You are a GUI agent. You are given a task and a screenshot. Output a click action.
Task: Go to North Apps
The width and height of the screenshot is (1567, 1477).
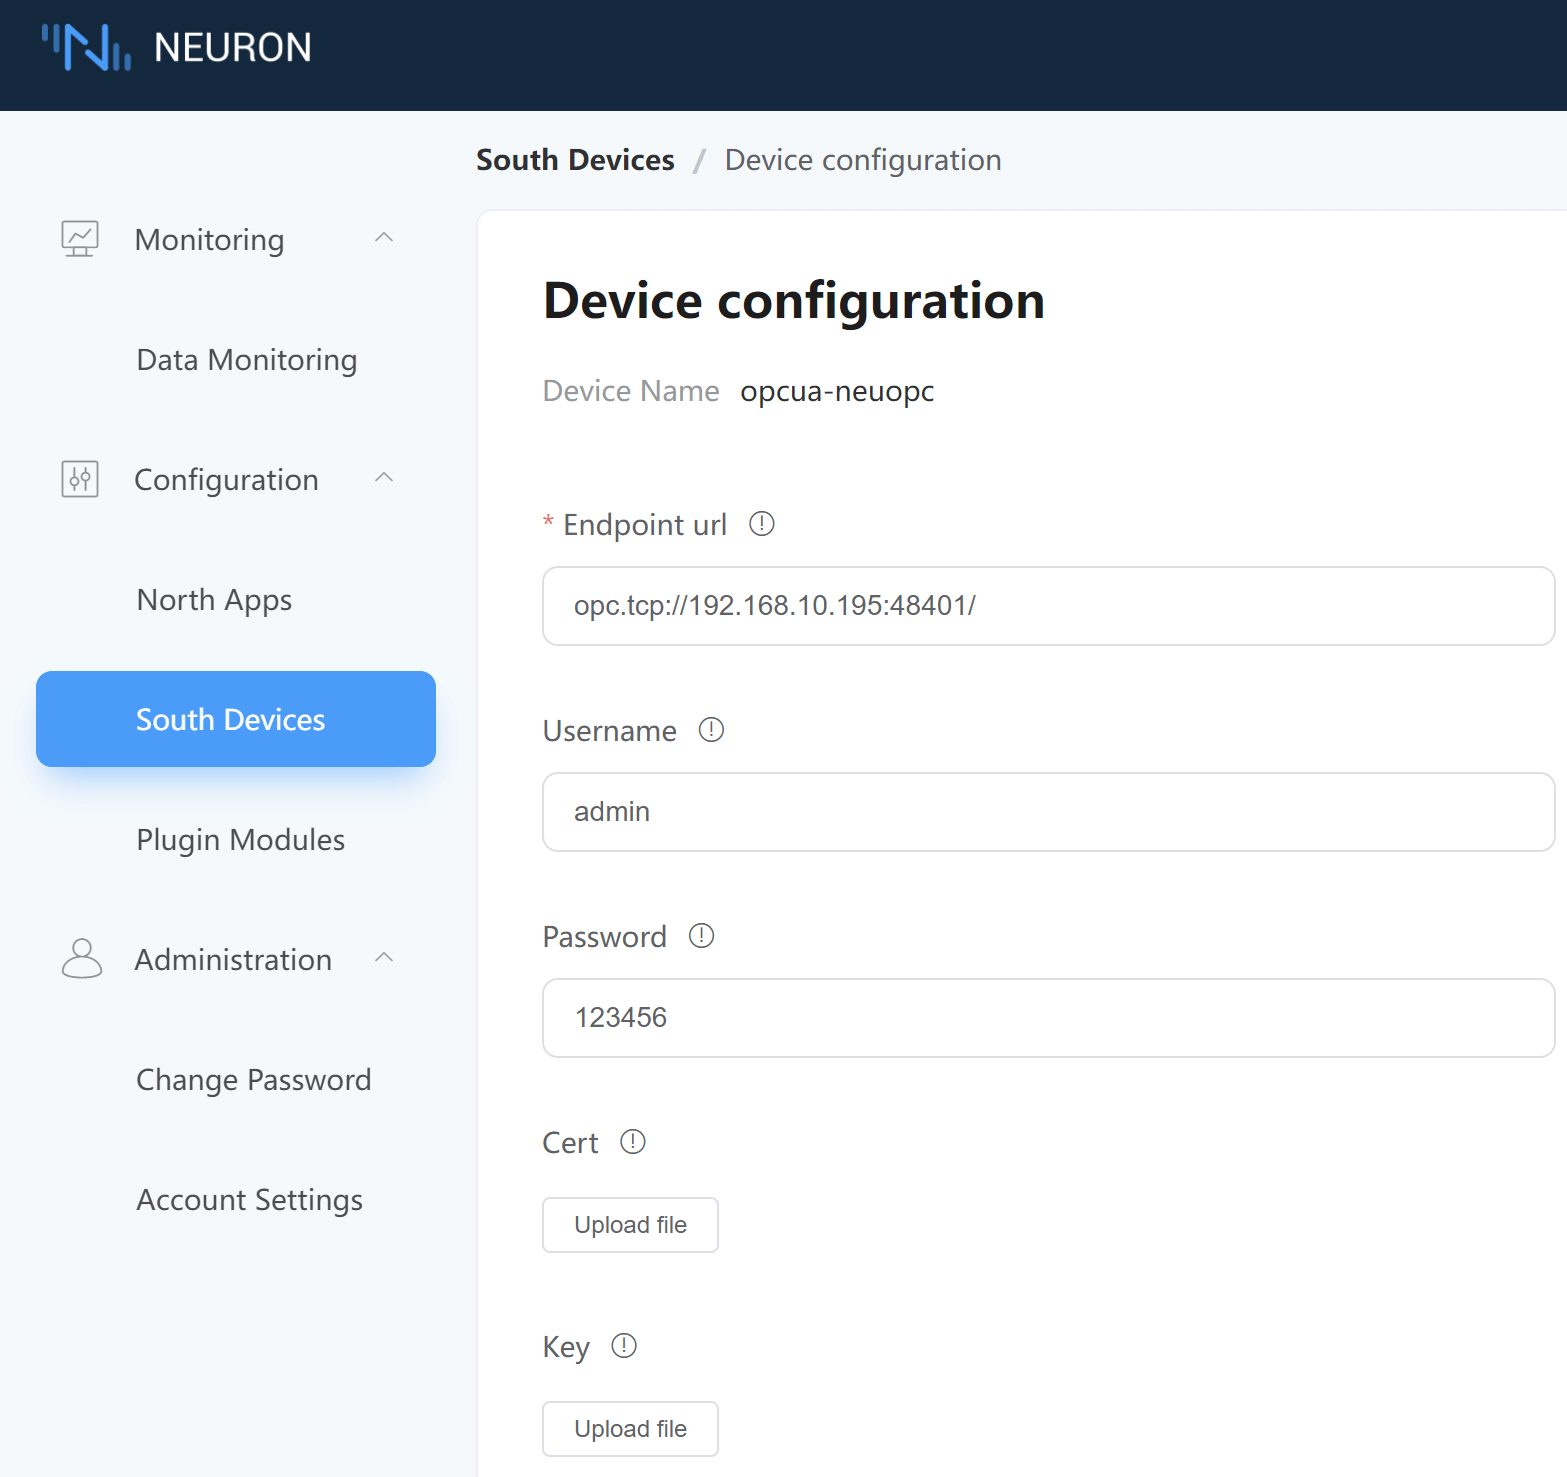point(214,600)
